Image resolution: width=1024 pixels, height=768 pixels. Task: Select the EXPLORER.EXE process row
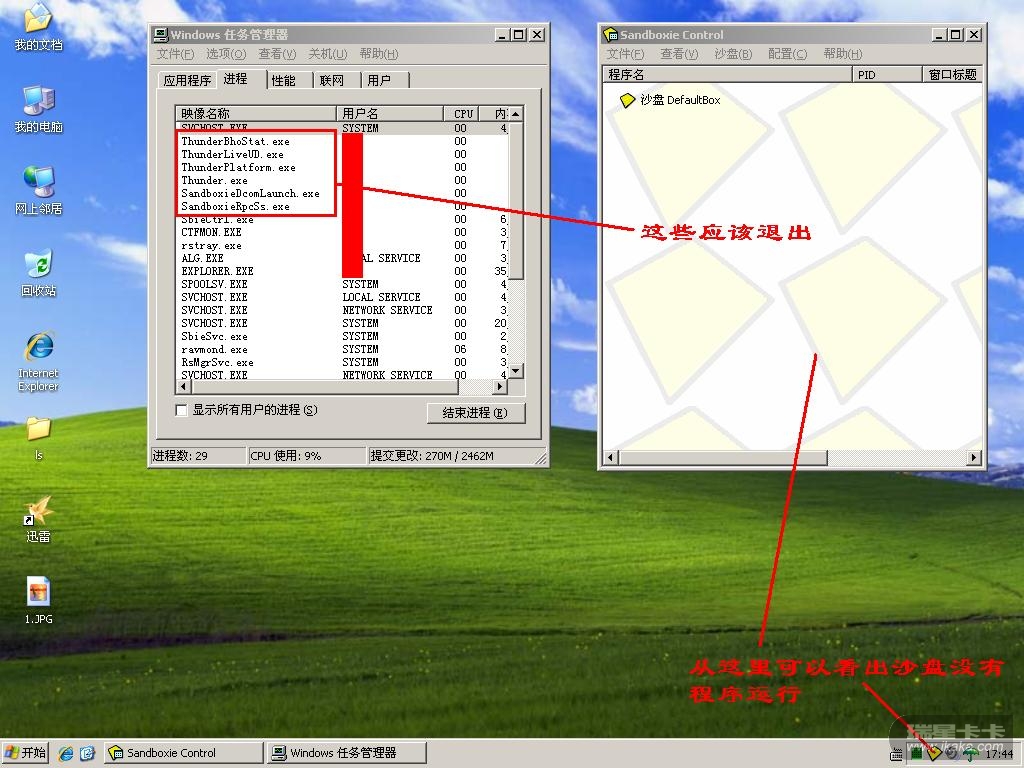[x=341, y=271]
